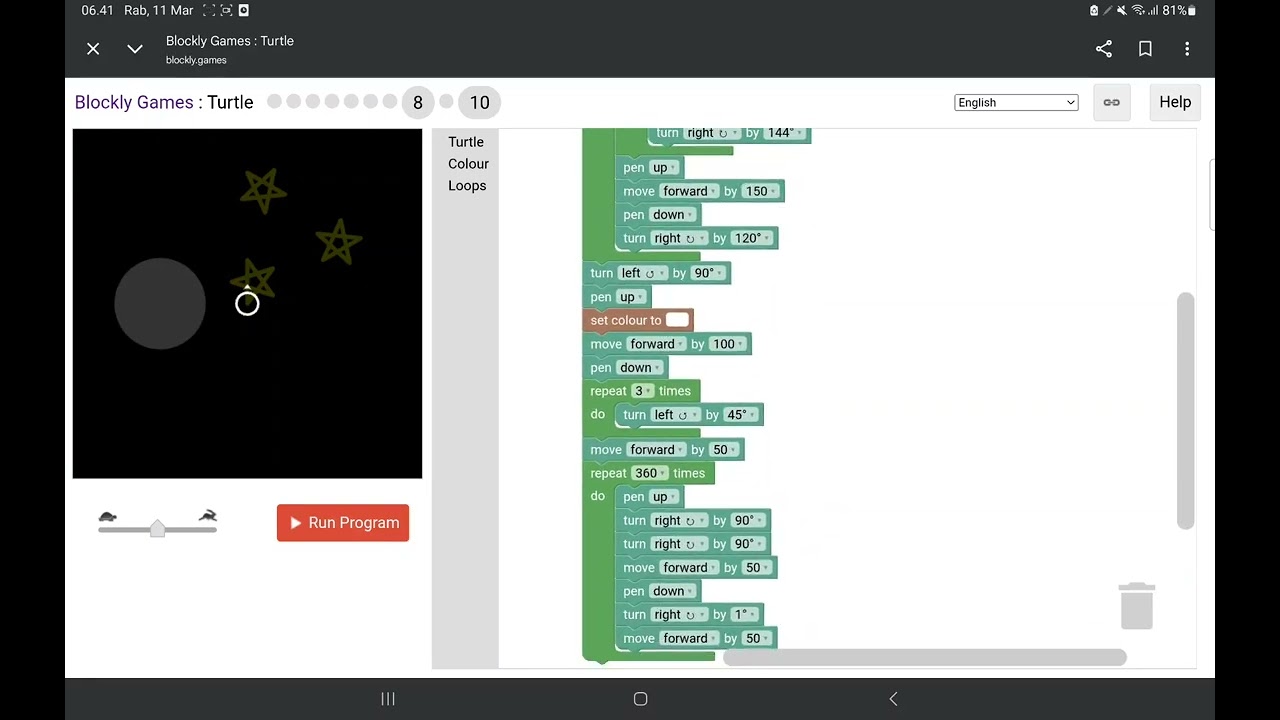The image size is (1280, 720).
Task: Edit the 1° angle value field
Action: click(x=745, y=615)
